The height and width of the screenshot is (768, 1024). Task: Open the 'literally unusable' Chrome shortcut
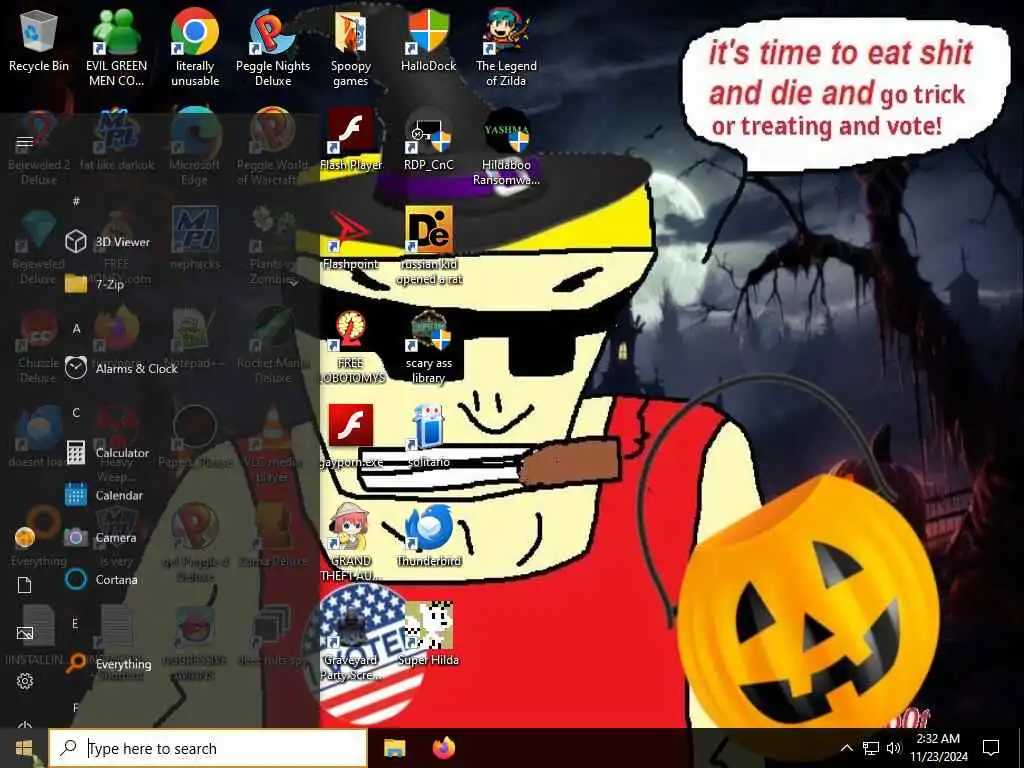coord(195,48)
